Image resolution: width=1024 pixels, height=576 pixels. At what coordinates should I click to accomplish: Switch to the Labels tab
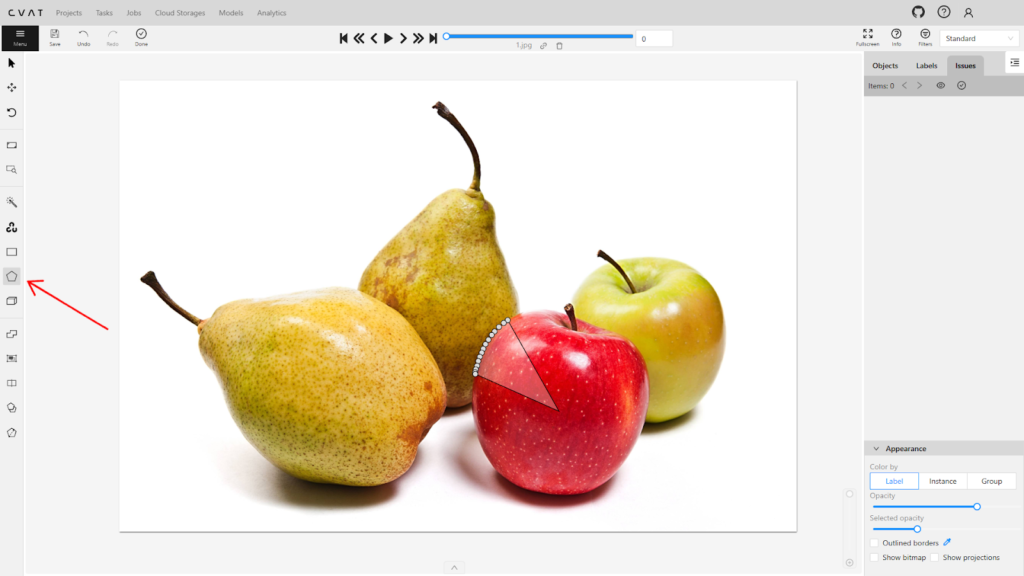click(926, 65)
